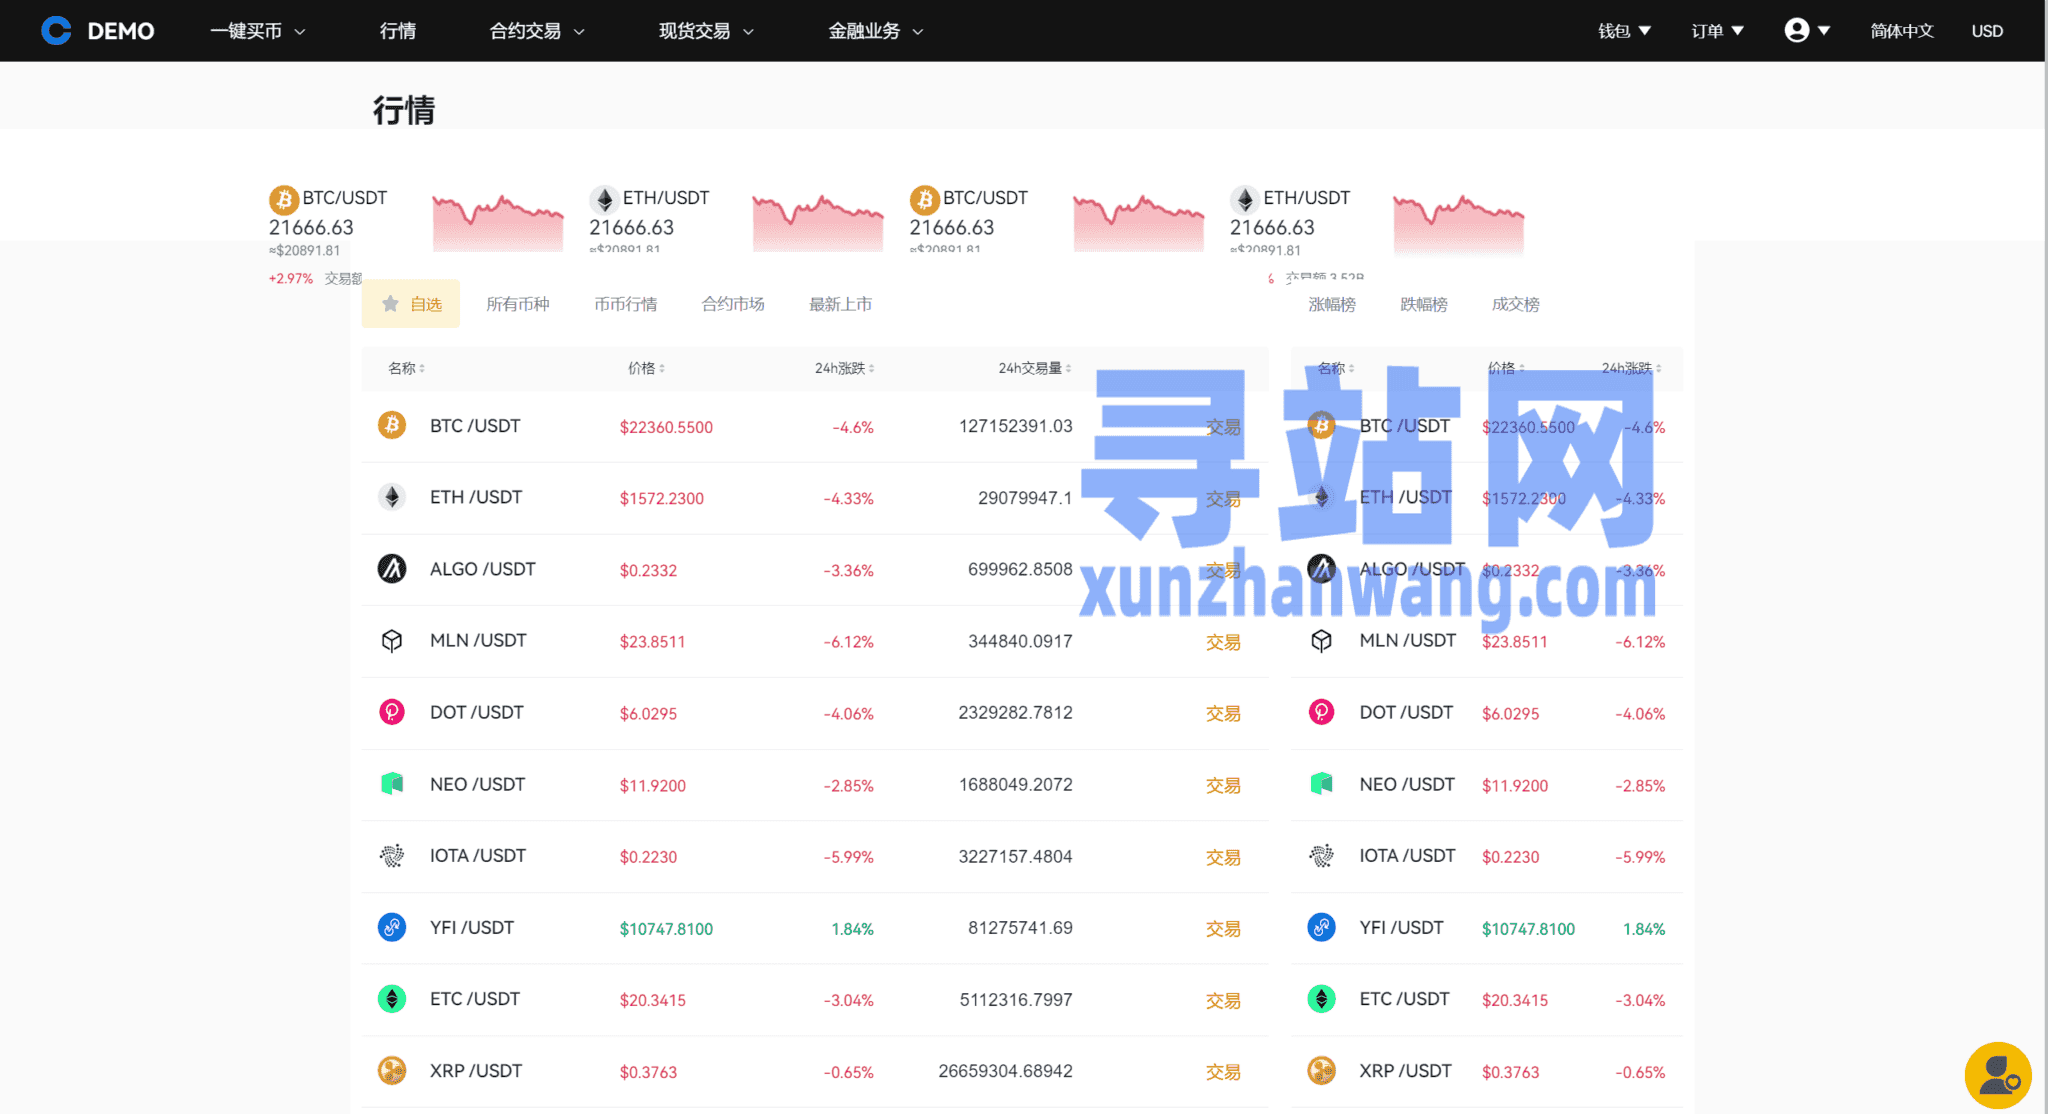Click ETC /USDT name in right list
This screenshot has width=2048, height=1114.
pos(1404,999)
